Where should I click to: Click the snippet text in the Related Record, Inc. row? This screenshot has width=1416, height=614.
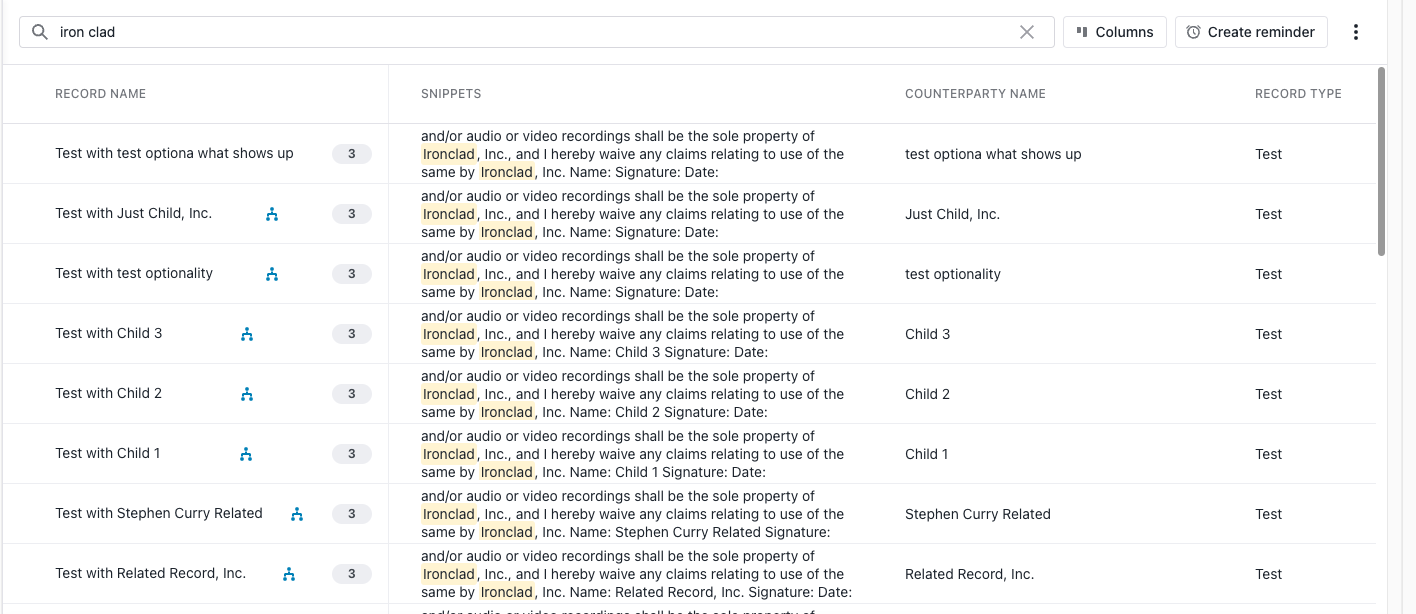pos(636,574)
